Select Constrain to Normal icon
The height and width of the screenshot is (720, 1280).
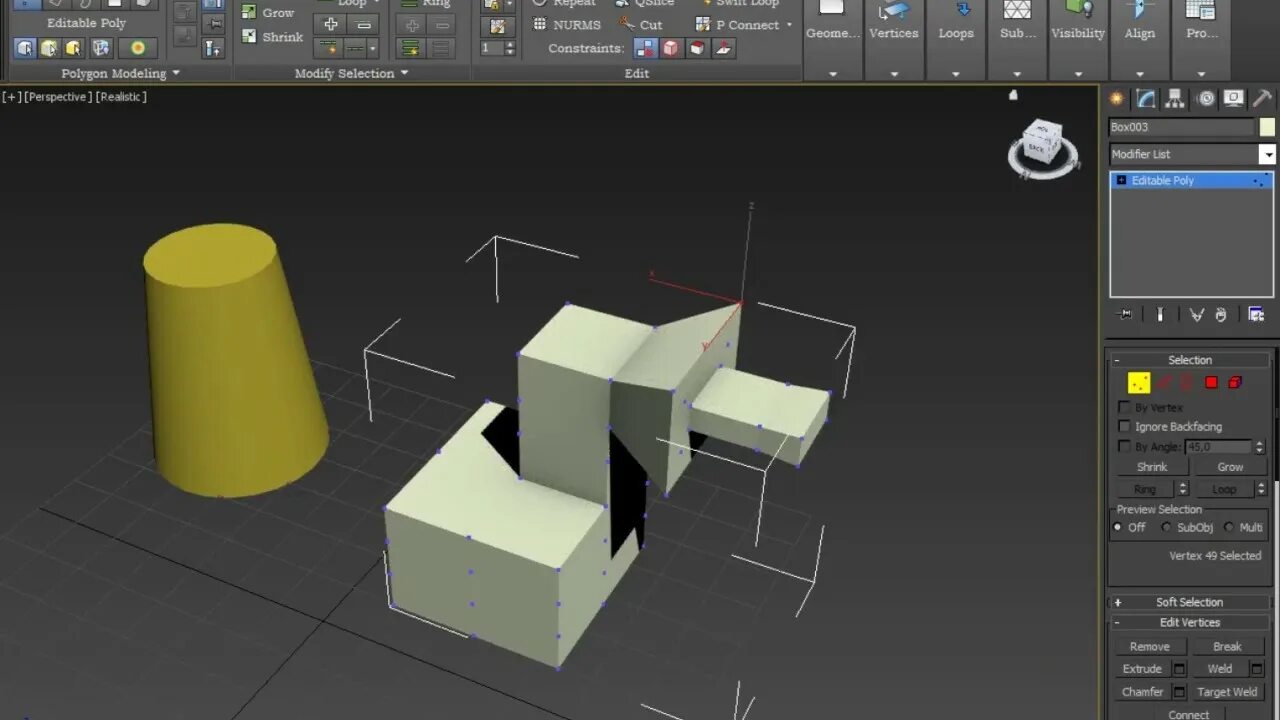click(723, 48)
